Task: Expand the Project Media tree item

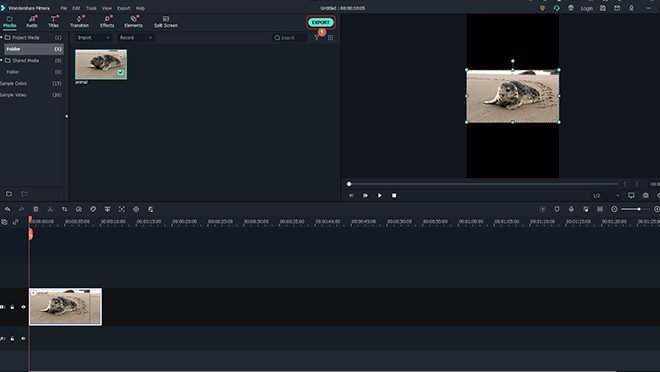Action: [2, 37]
